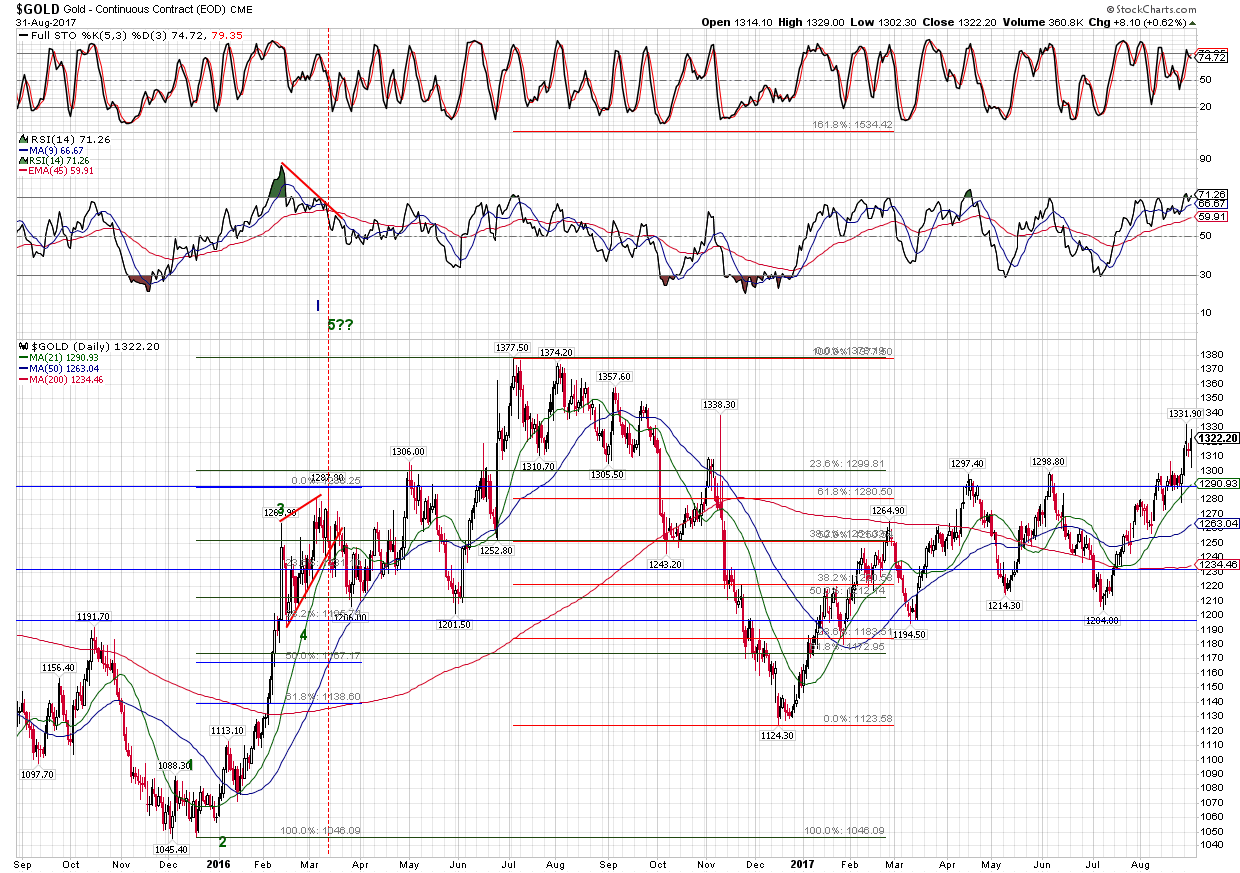Screen dimensions: 1240x873
Task: Select the 1331.90 recent high label
Action: (1185, 413)
